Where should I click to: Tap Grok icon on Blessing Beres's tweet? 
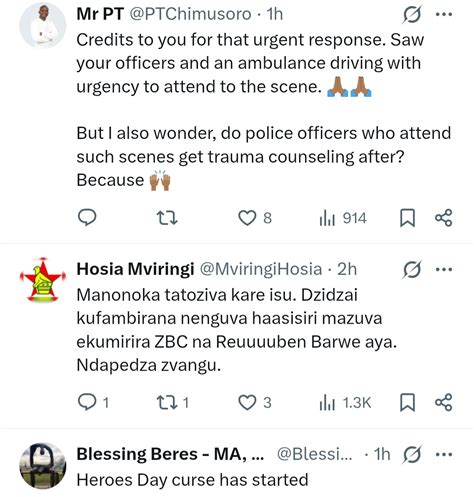[x=412, y=454]
